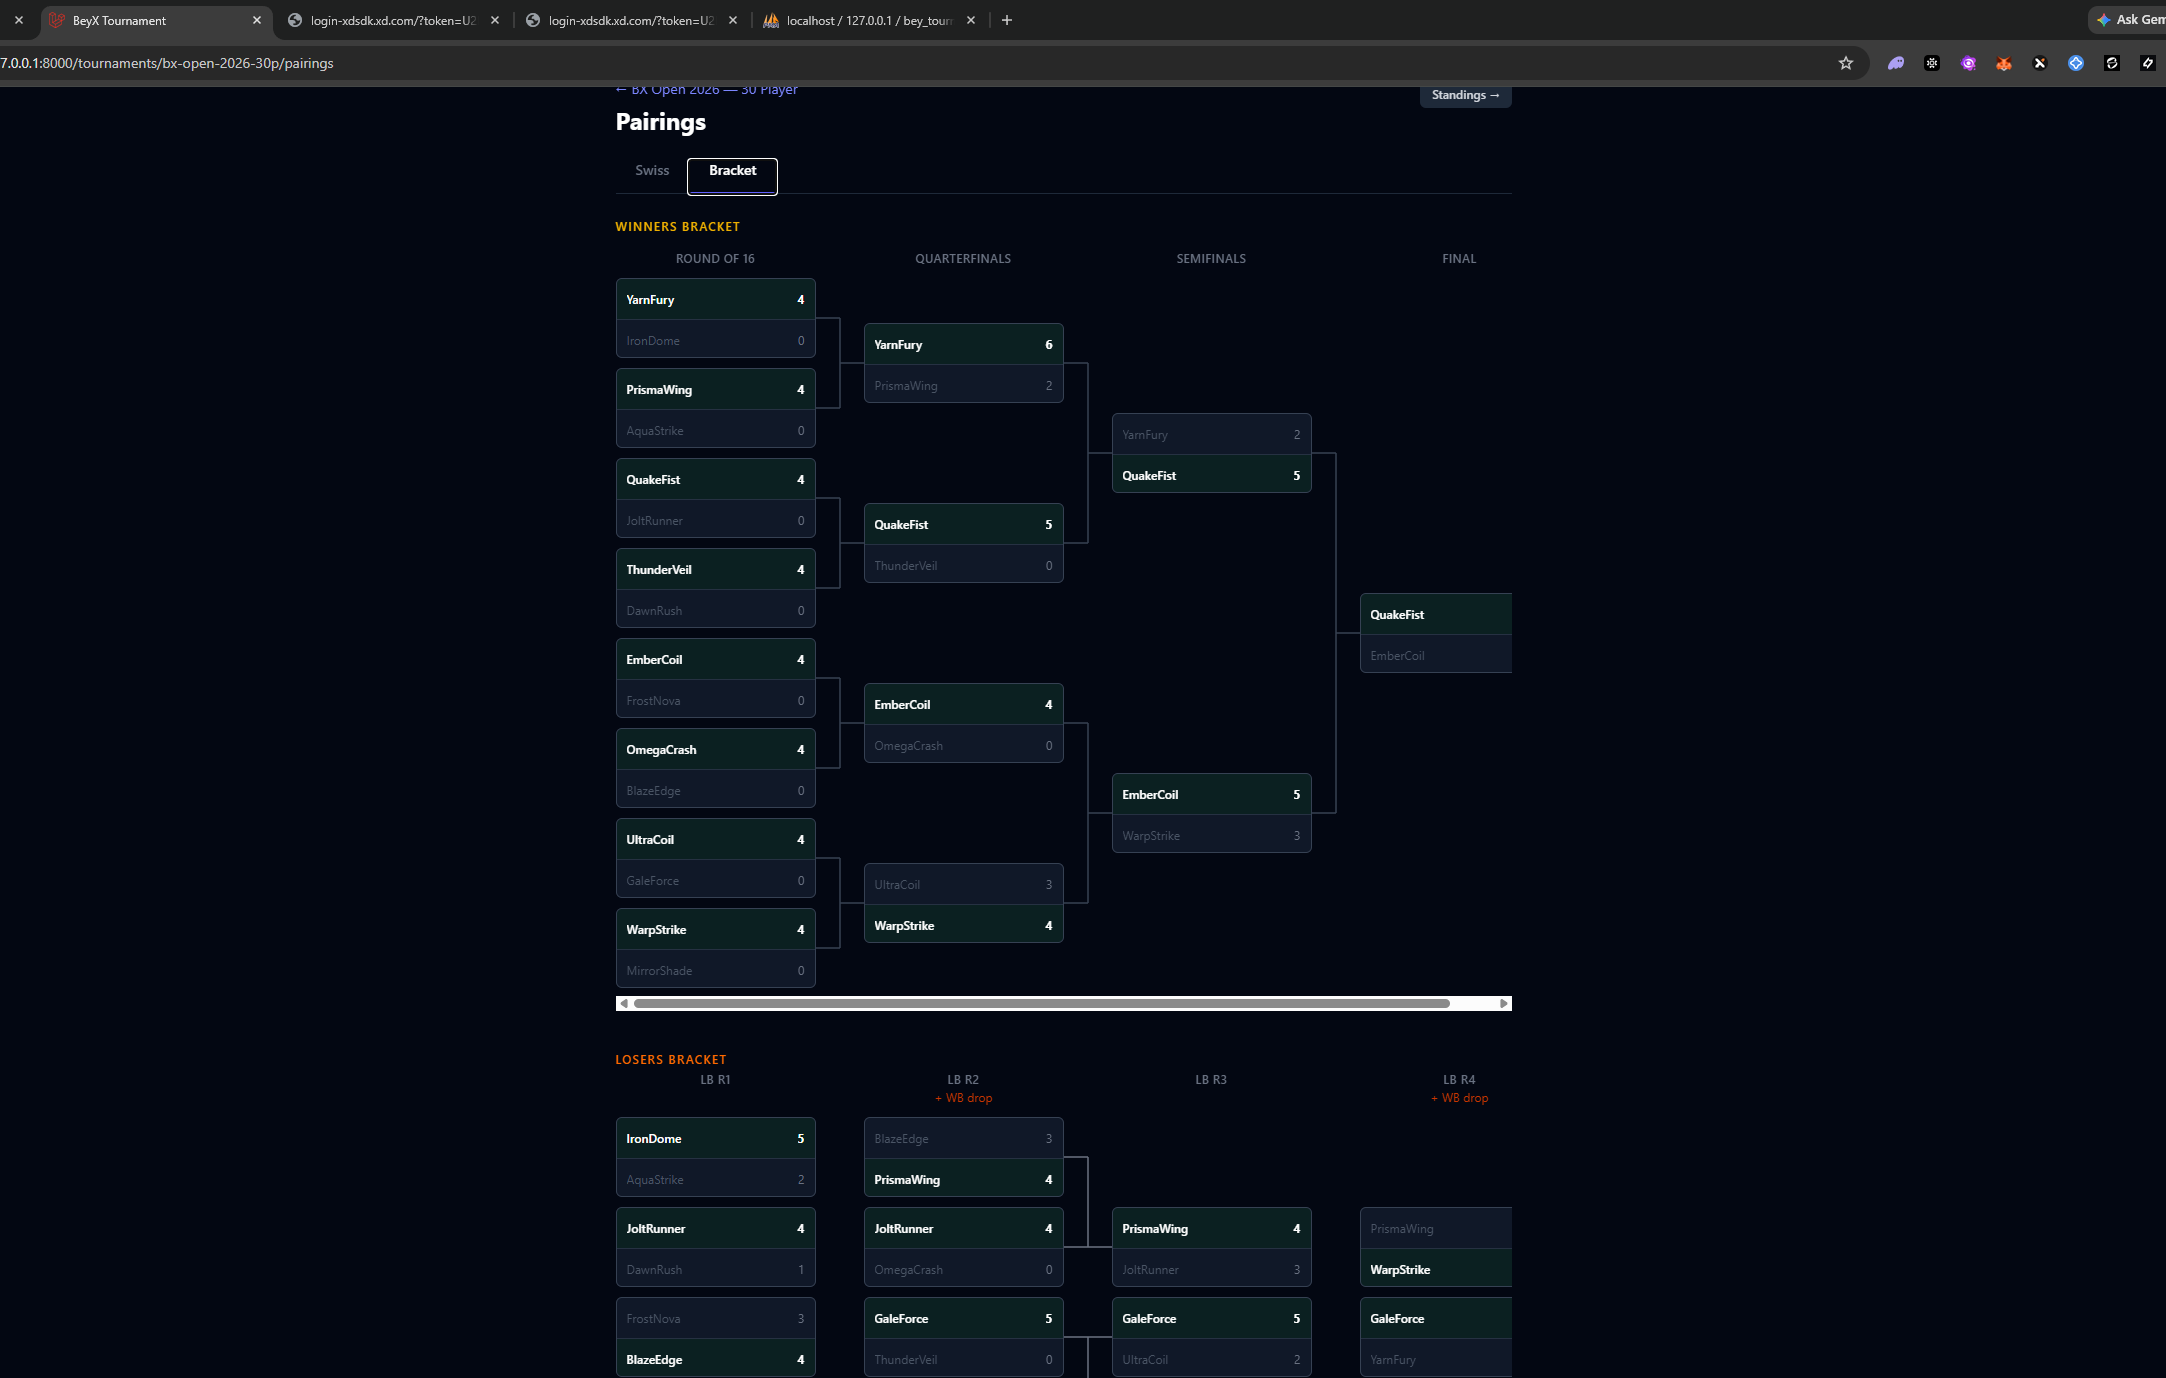The height and width of the screenshot is (1378, 2166).
Task: Click the address bar URL
Action: pos(168,63)
